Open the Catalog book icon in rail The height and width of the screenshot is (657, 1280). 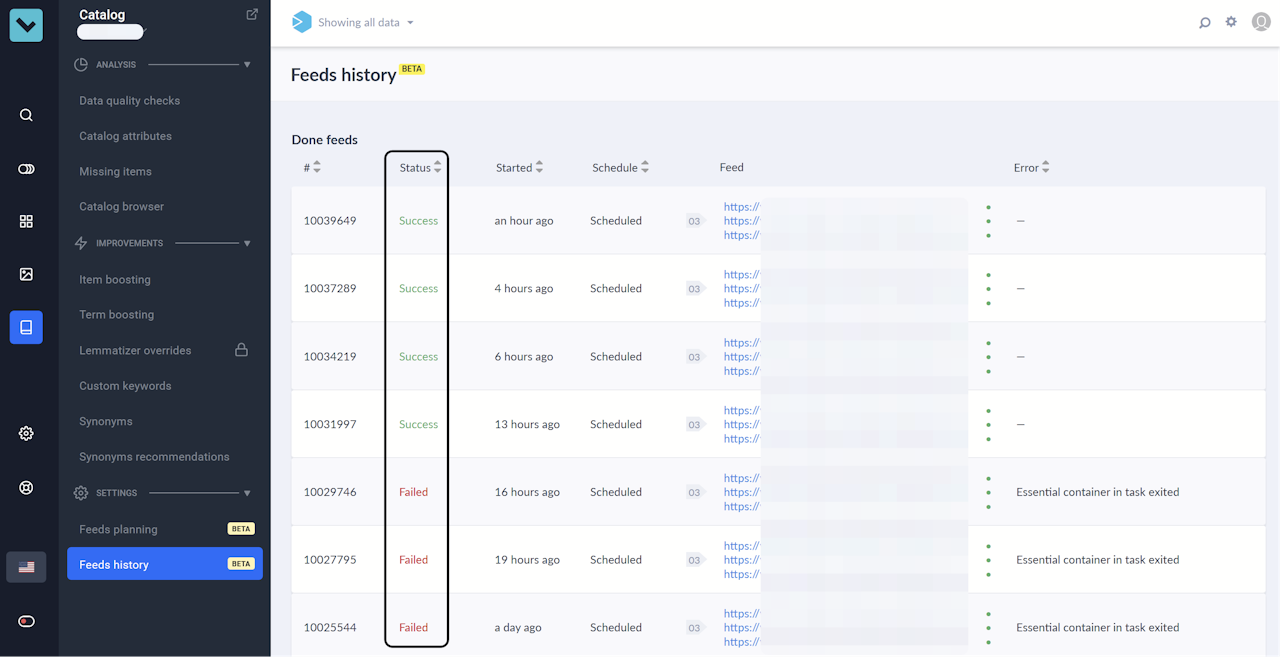(26, 327)
